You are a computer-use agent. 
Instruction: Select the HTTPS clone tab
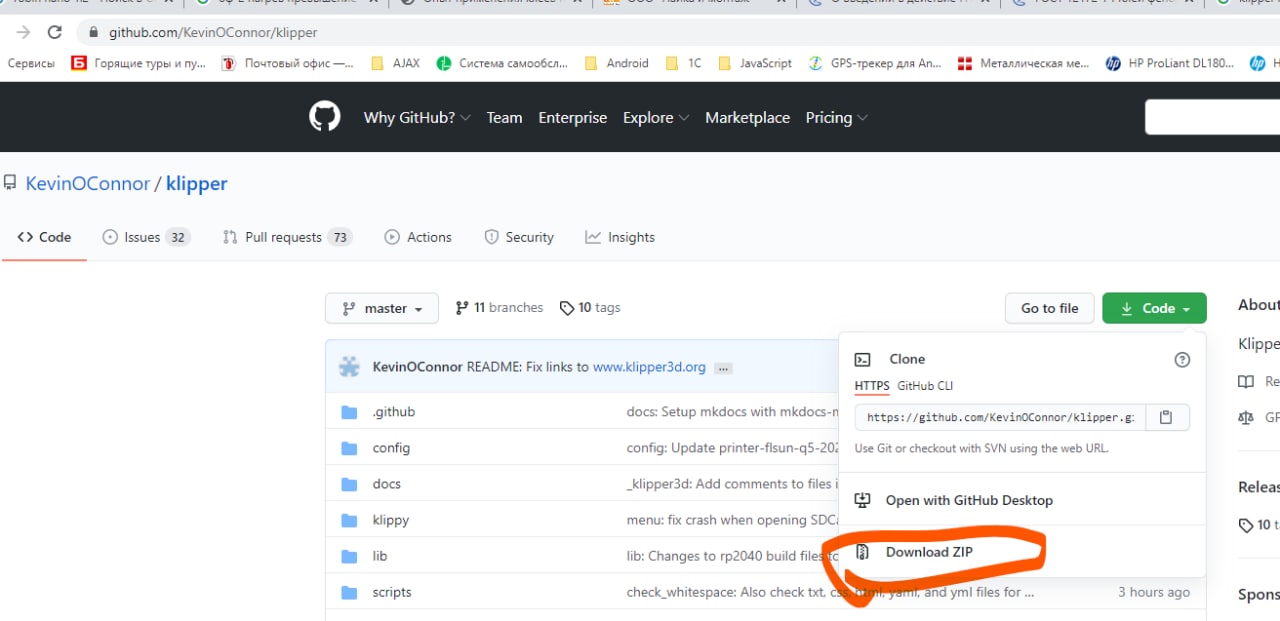(x=872, y=386)
